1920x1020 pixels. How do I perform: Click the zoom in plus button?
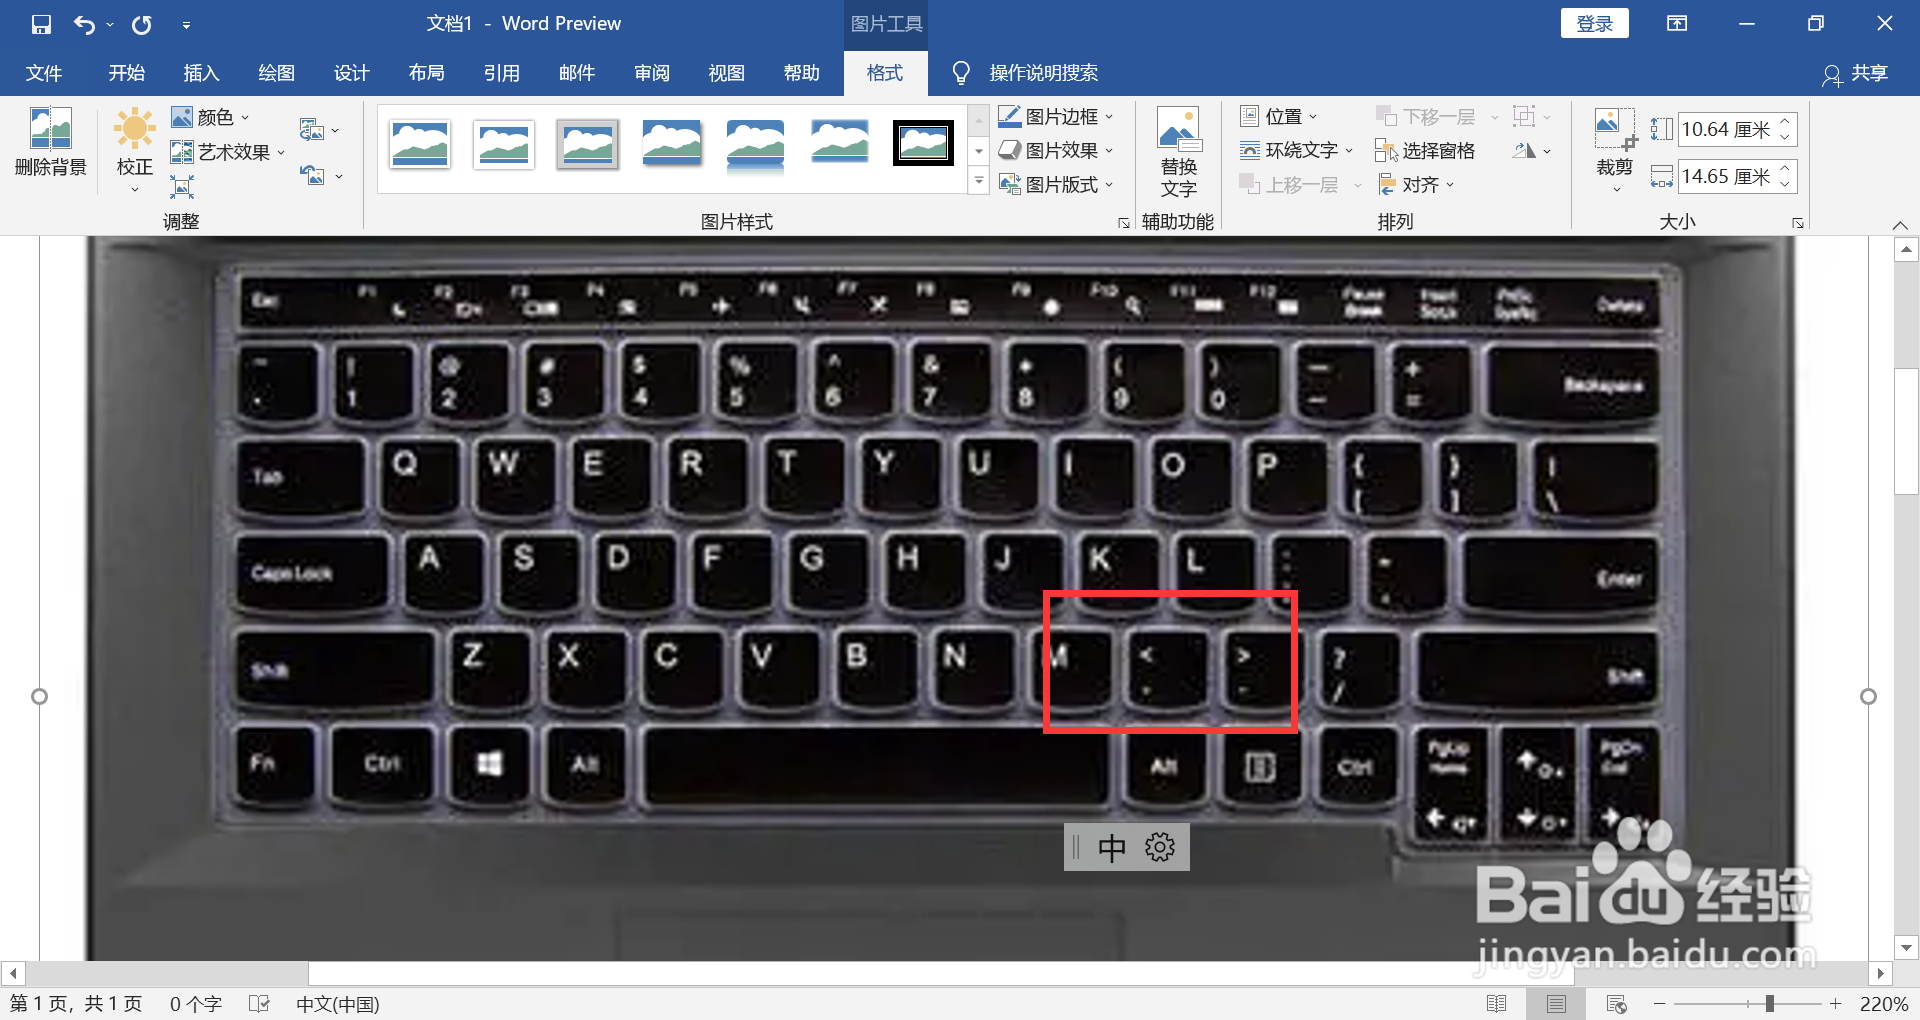click(1835, 1003)
